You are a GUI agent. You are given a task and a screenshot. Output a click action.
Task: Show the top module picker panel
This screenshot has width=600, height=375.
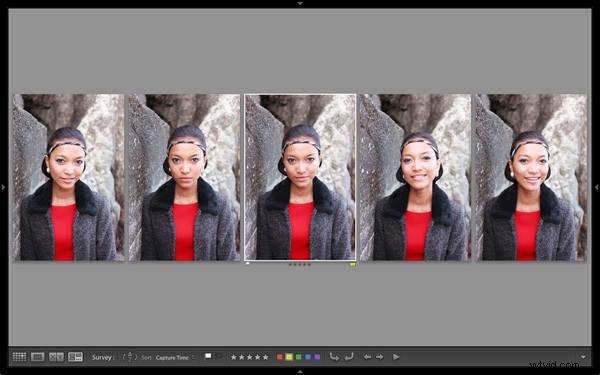tap(300, 3)
